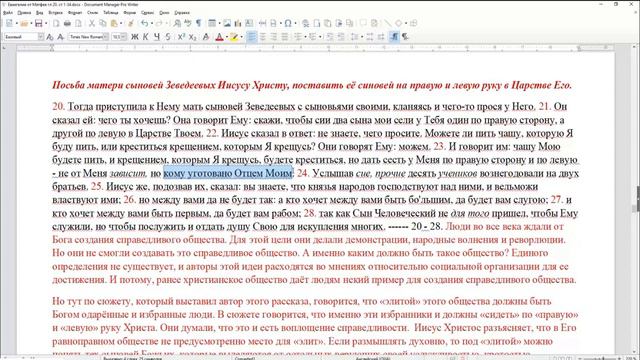Toggle Center paragraph alignment

(x=262, y=37)
